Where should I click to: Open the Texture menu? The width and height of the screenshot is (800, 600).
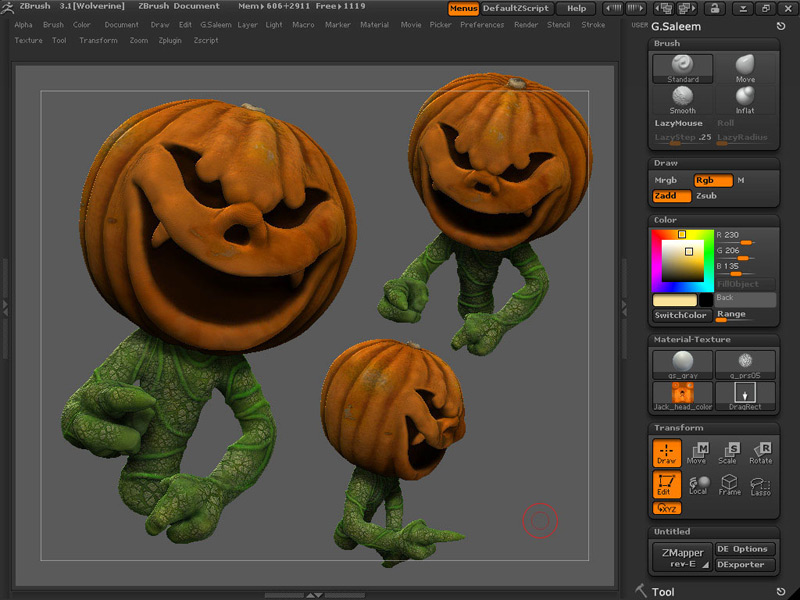coord(29,40)
